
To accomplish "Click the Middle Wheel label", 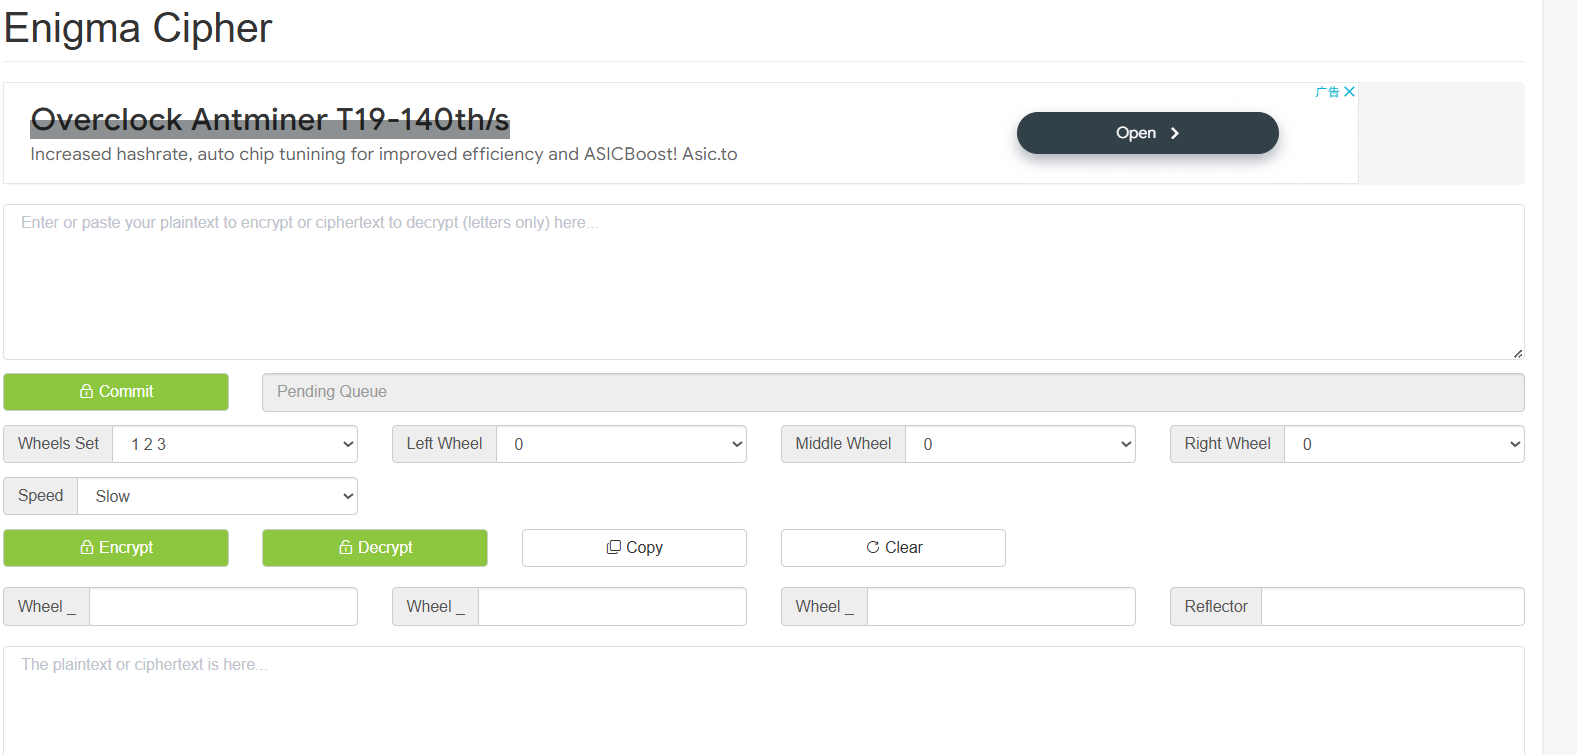I will pyautogui.click(x=843, y=444).
